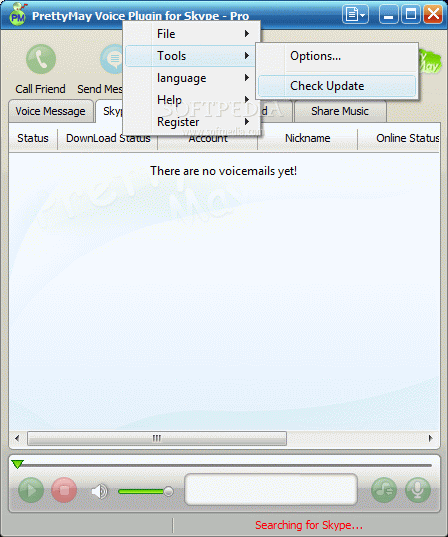Click the Send Message chat bubble icon
448x537 pixels.
tap(112, 59)
